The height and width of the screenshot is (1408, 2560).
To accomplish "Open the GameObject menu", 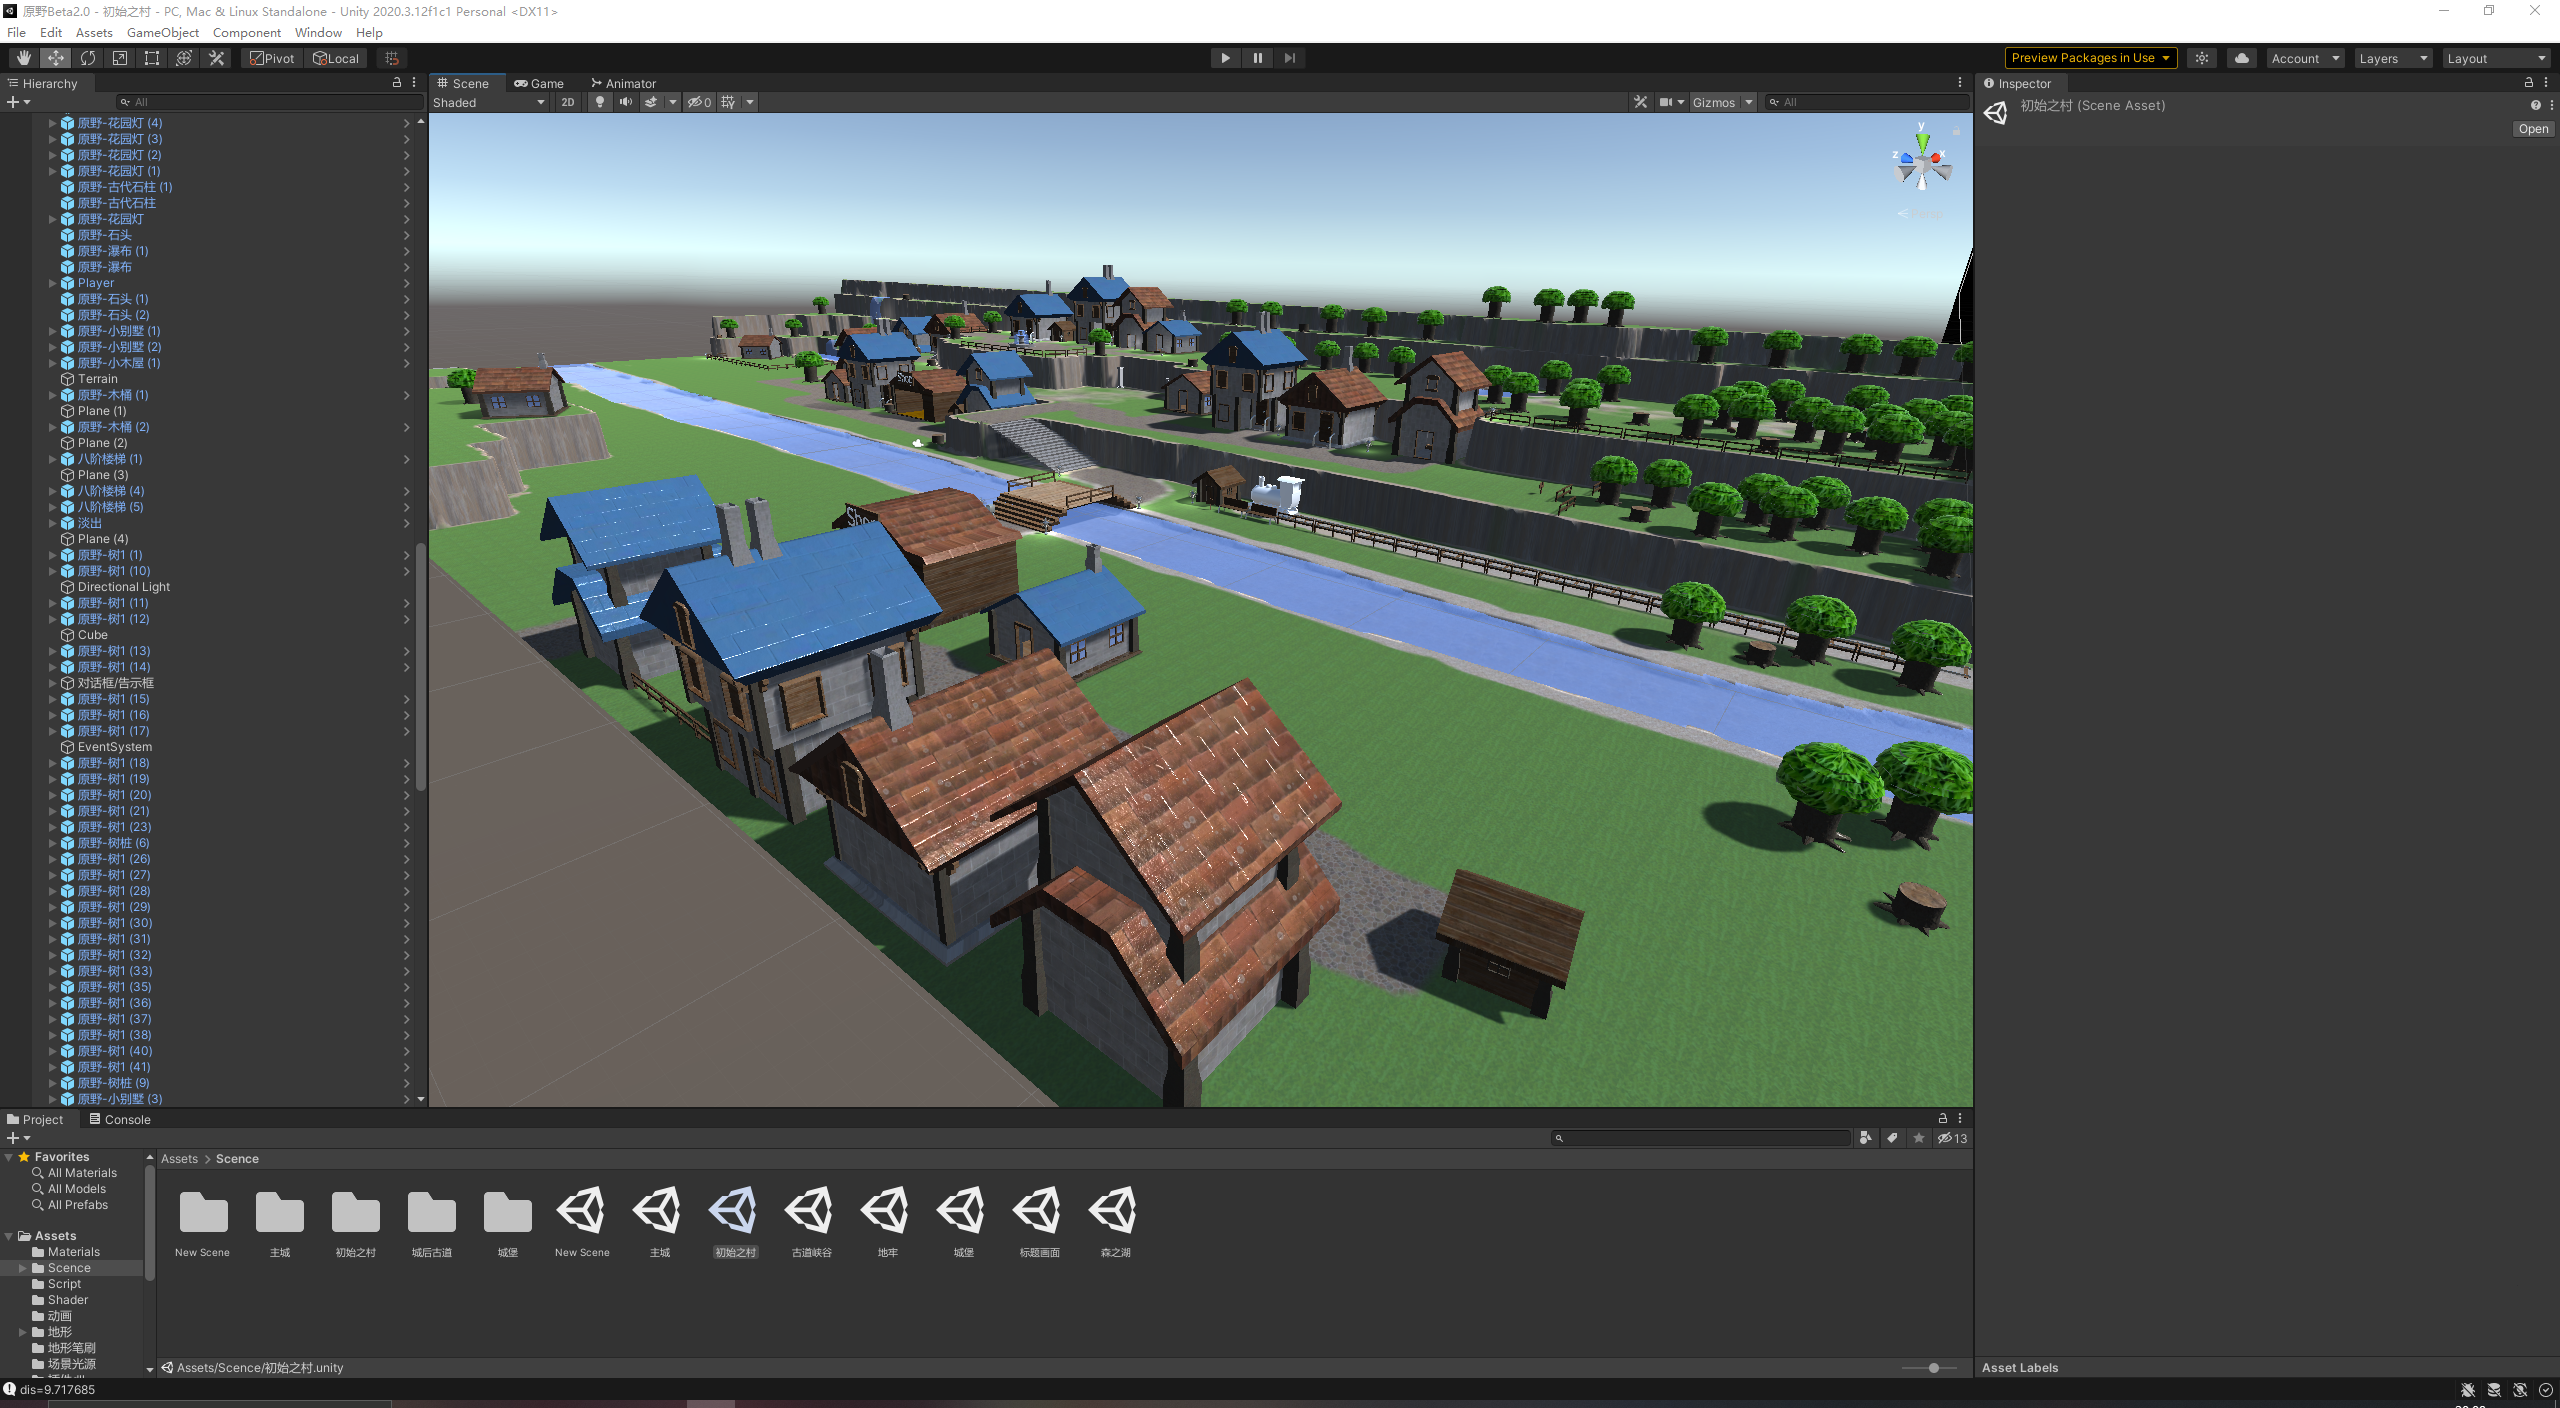I will tap(162, 32).
